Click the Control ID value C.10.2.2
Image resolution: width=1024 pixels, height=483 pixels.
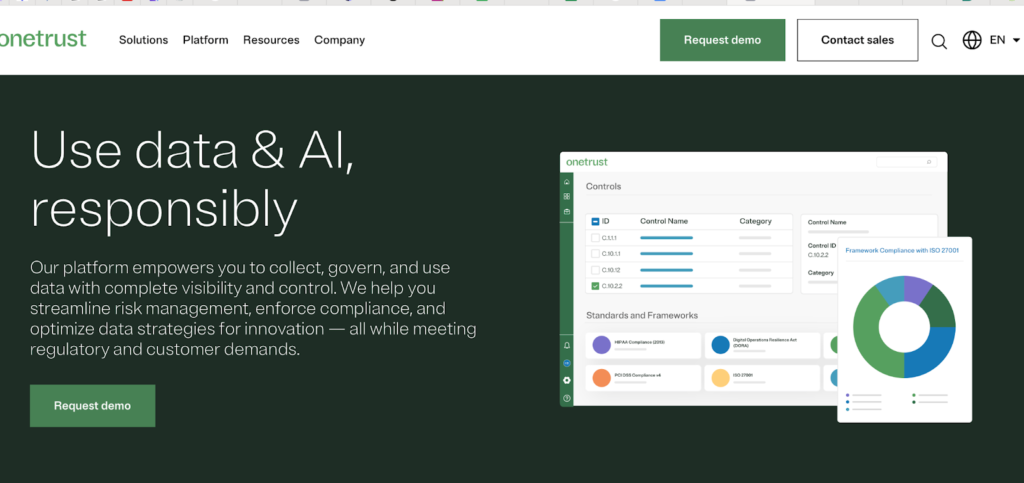coord(818,255)
